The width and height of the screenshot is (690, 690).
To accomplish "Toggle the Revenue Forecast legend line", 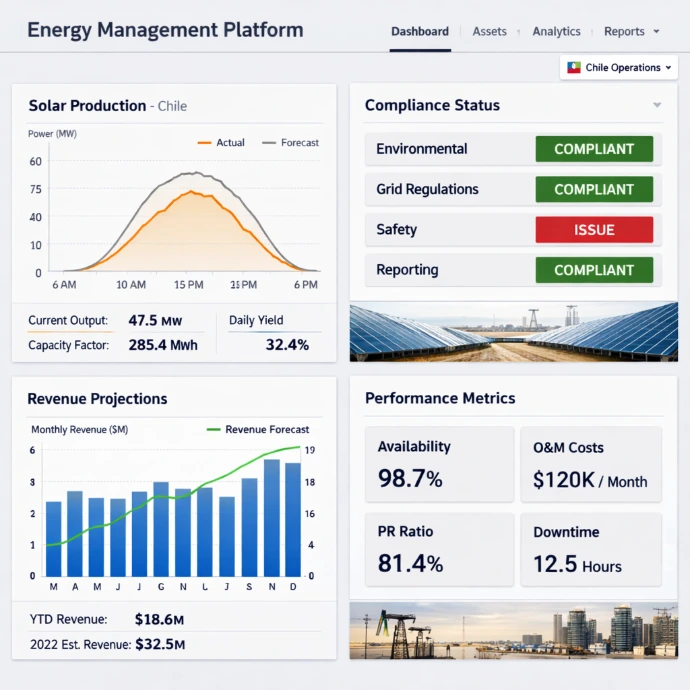I will click(x=257, y=429).
